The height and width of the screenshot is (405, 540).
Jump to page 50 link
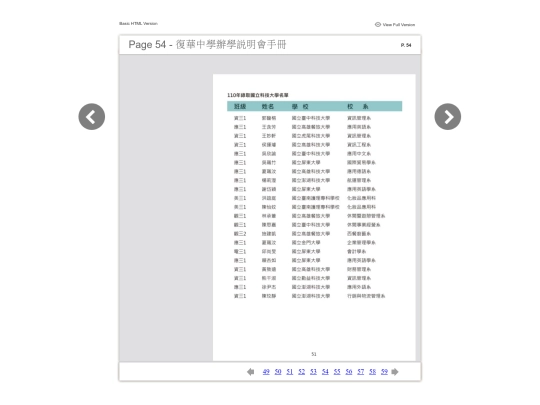(x=278, y=372)
